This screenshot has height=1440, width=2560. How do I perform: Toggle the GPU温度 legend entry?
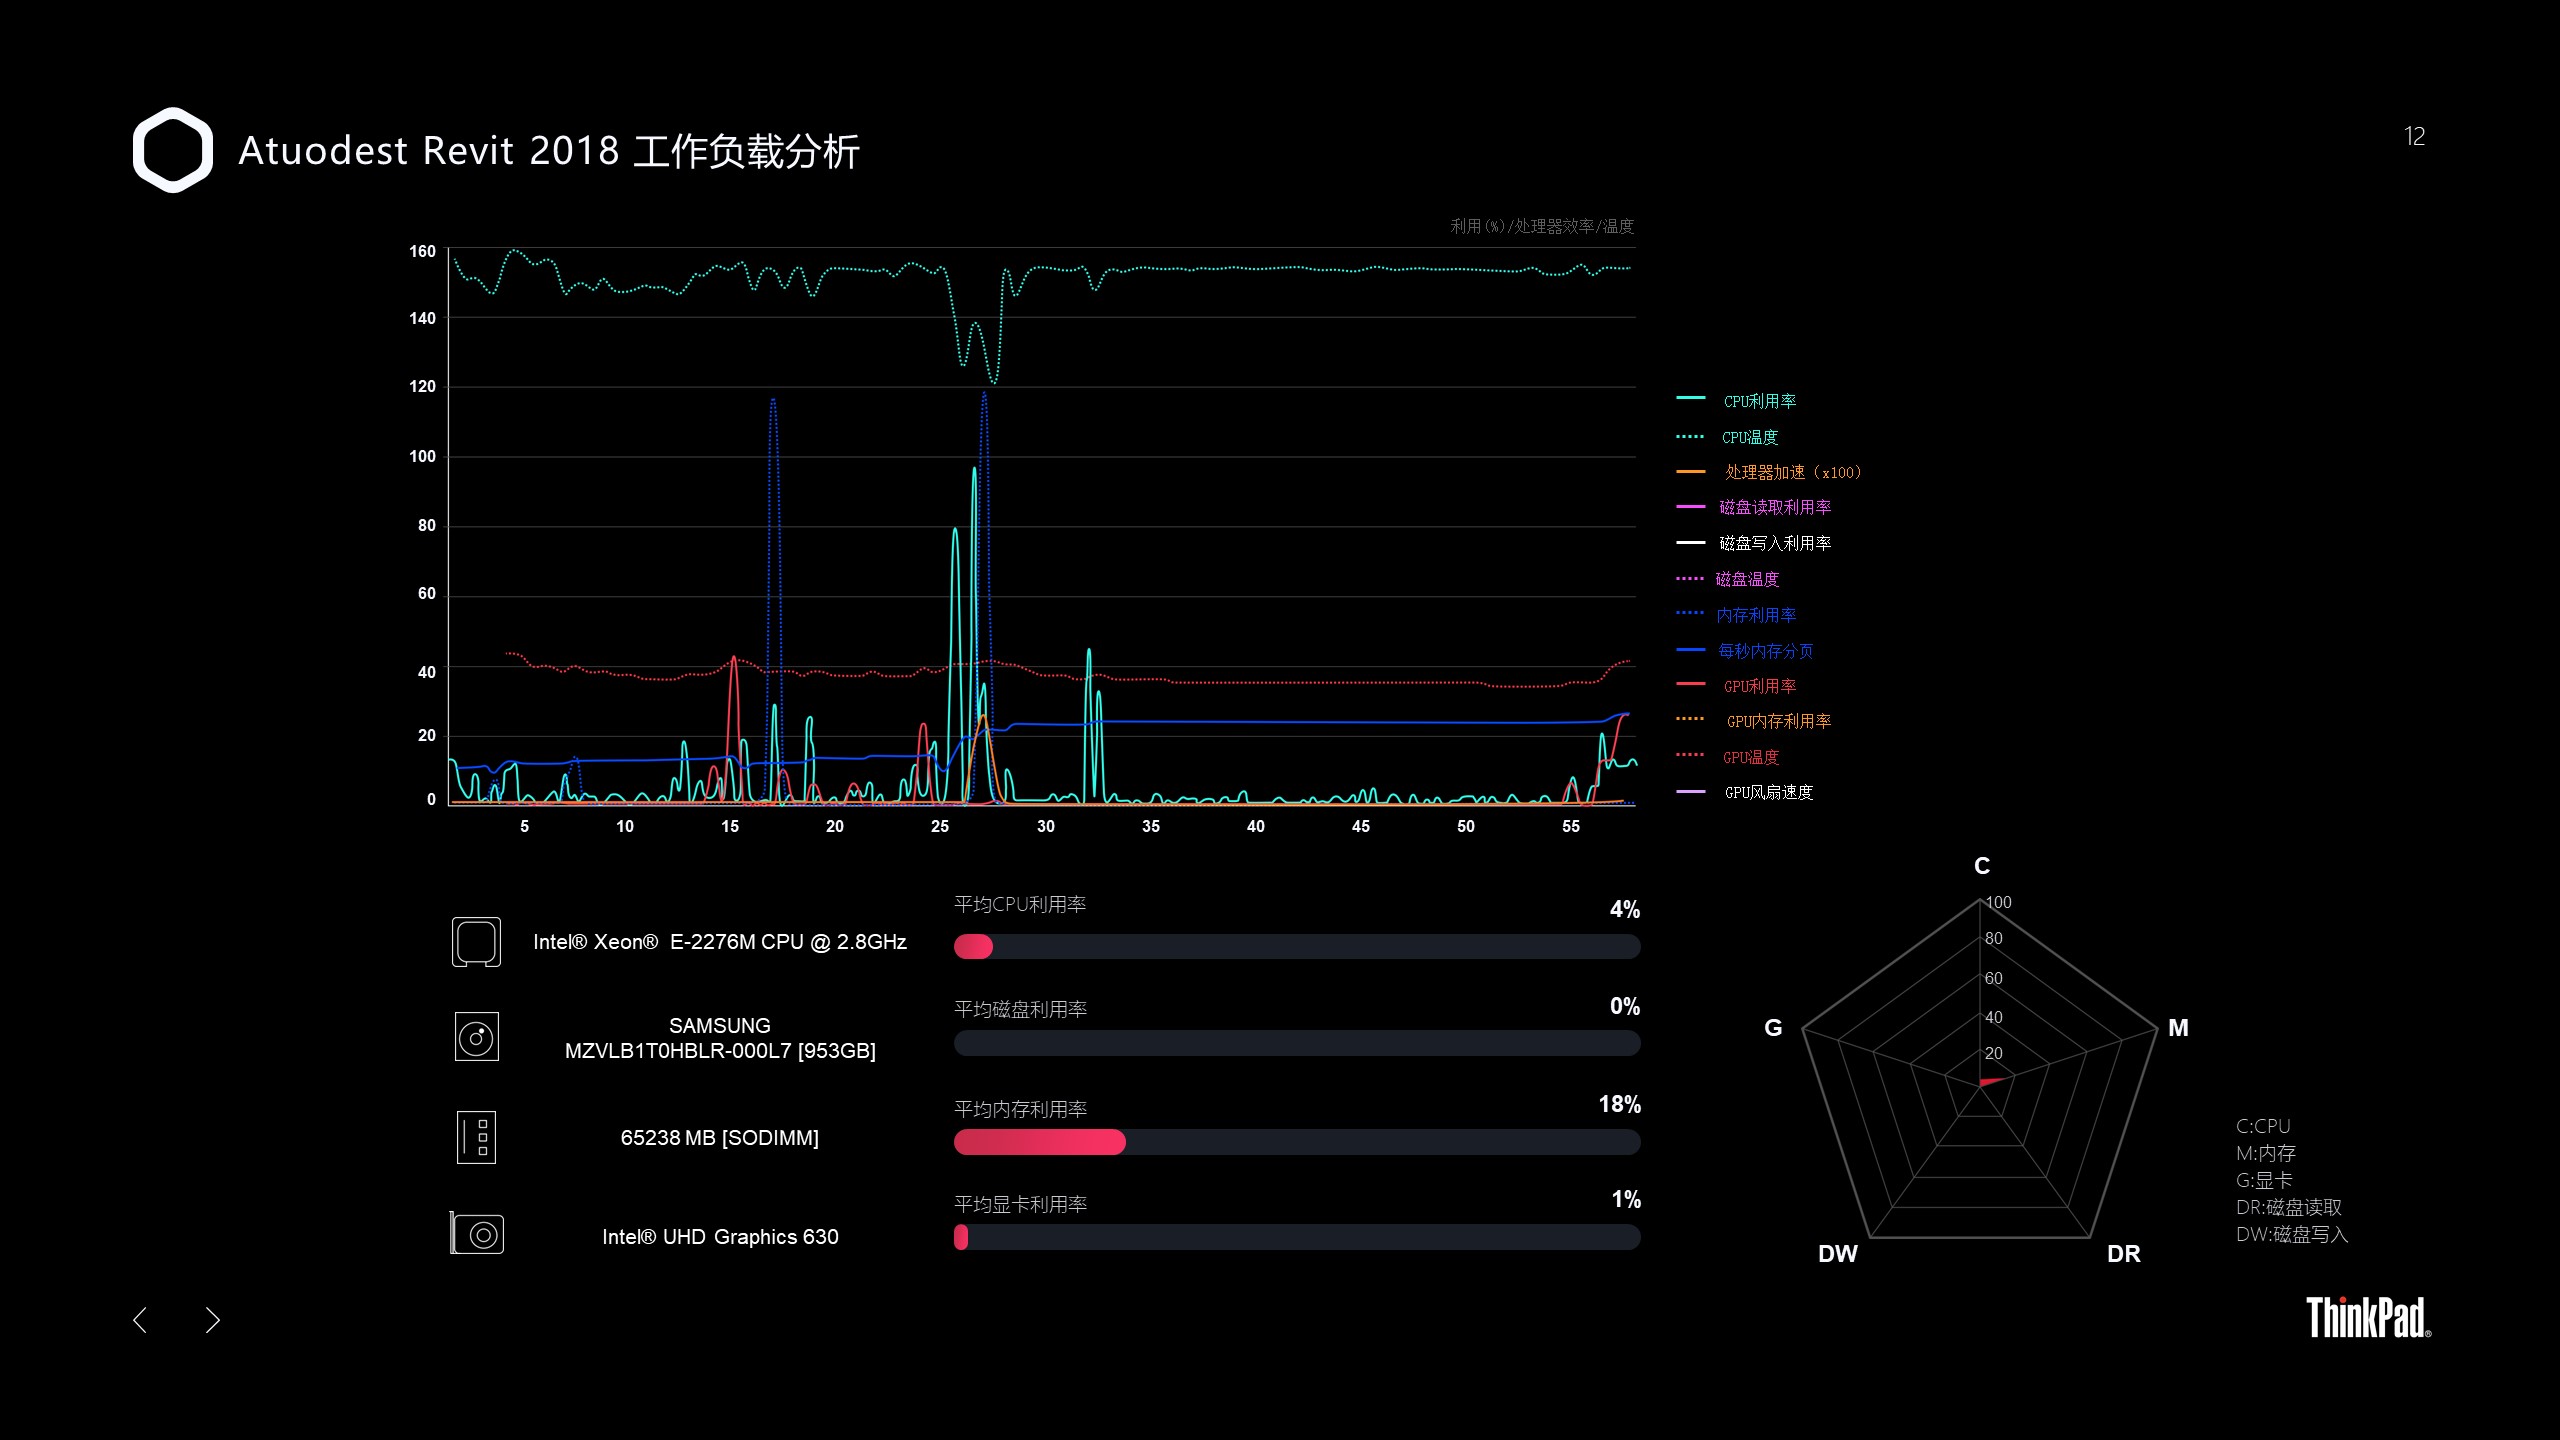(1728, 757)
